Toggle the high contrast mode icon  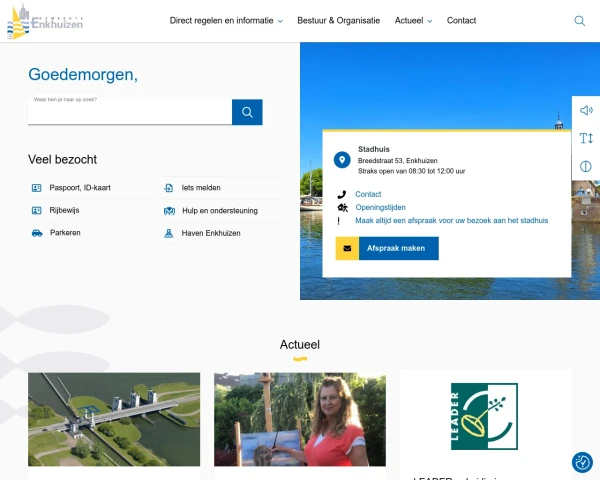[x=586, y=166]
